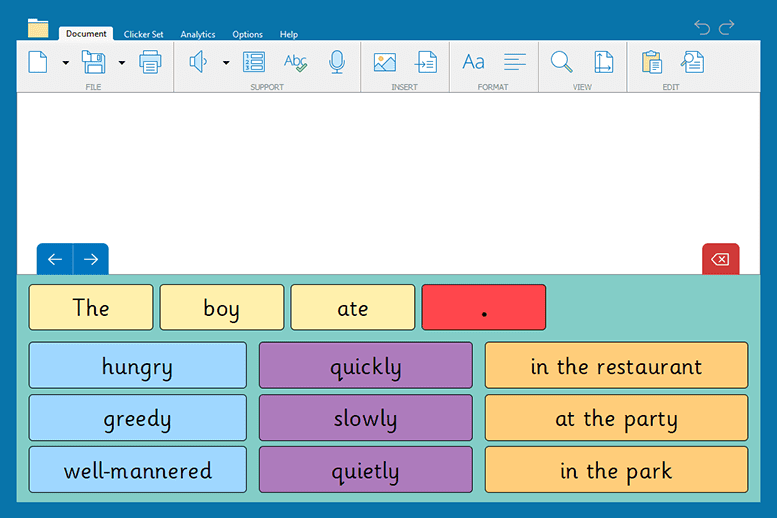Open the Clicker Set tab

pyautogui.click(x=143, y=34)
